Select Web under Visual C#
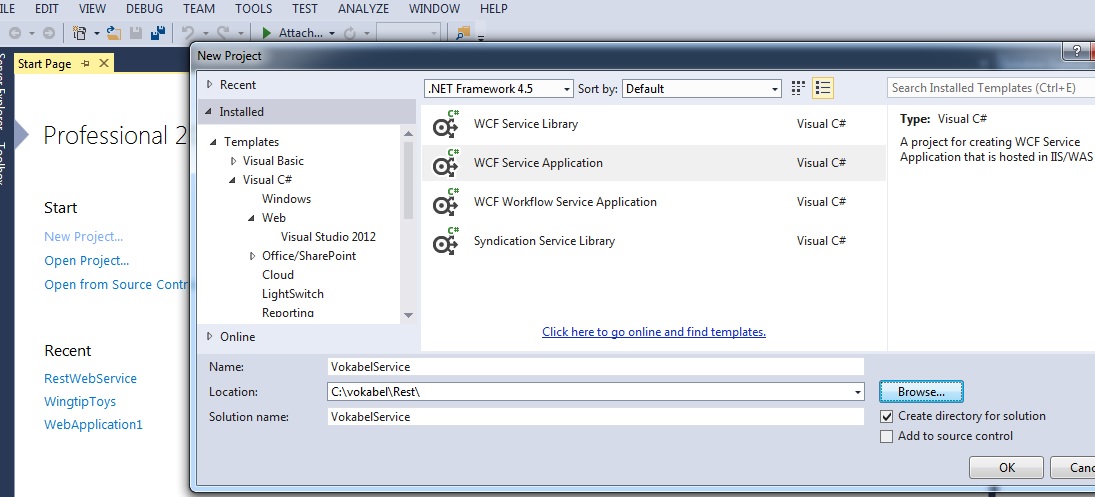1095x497 pixels. (274, 218)
